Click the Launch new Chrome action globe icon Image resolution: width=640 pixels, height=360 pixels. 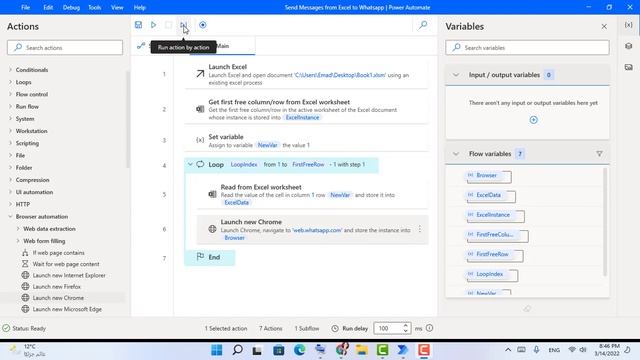tap(25, 298)
